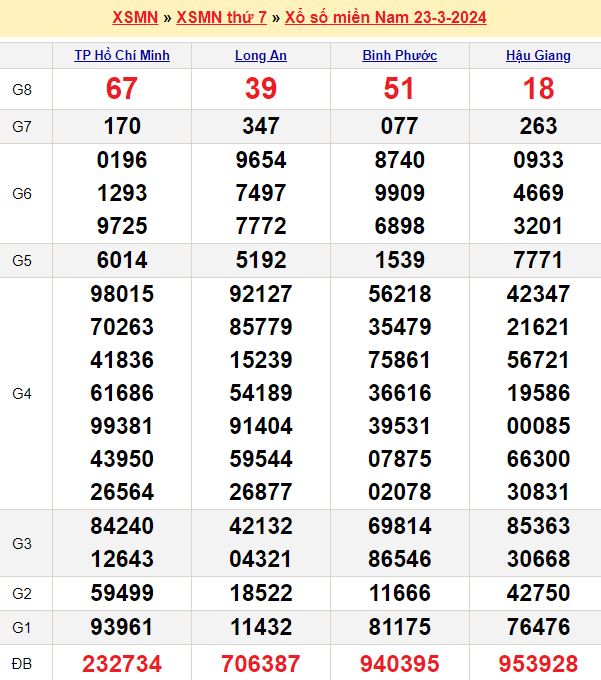Image resolution: width=601 pixels, height=680 pixels.
Task: Select the Long An province link
Action: pos(260,55)
